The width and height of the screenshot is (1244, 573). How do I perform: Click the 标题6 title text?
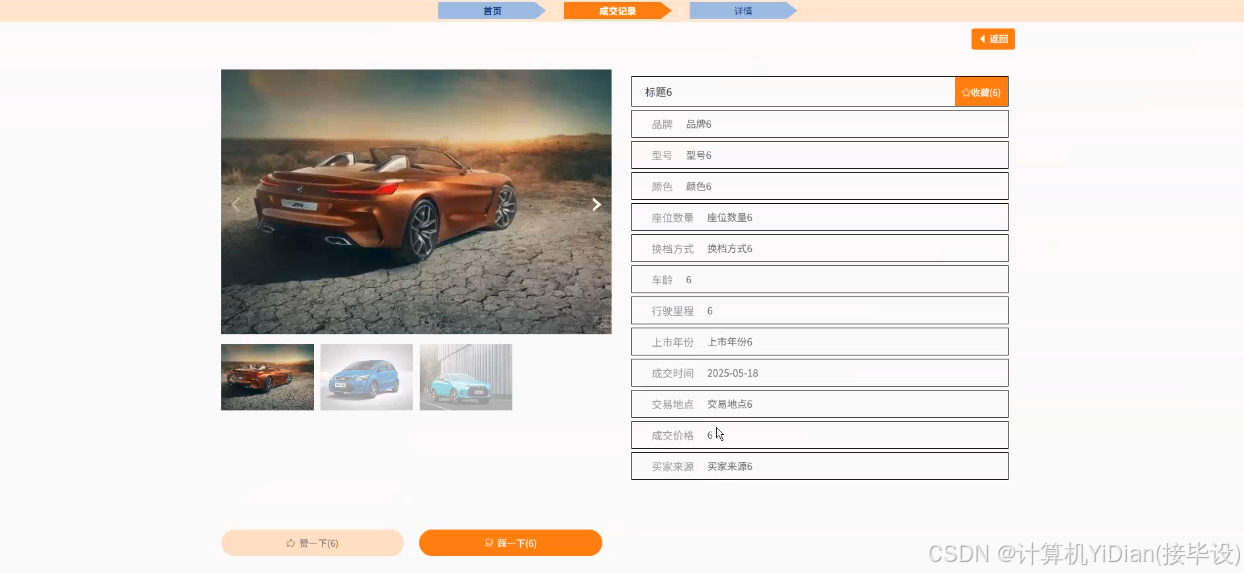(x=658, y=92)
